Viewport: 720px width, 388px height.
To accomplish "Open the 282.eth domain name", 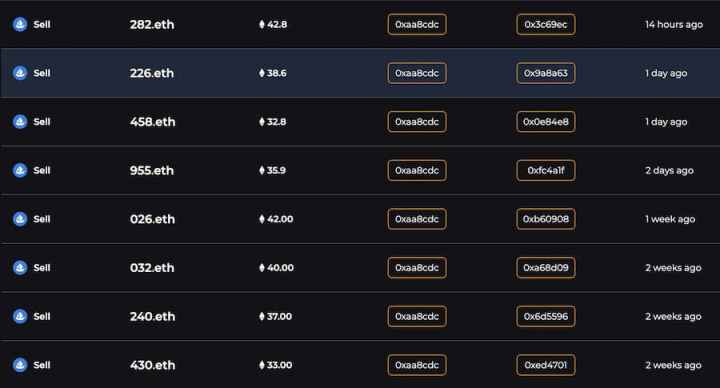I will pos(152,24).
